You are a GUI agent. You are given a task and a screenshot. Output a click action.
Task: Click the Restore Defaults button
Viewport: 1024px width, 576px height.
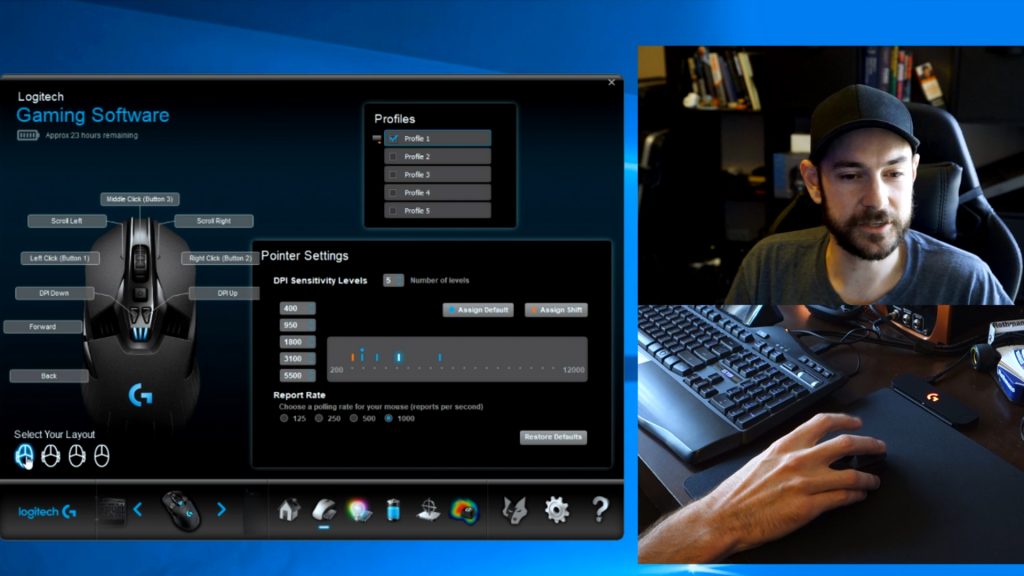553,437
